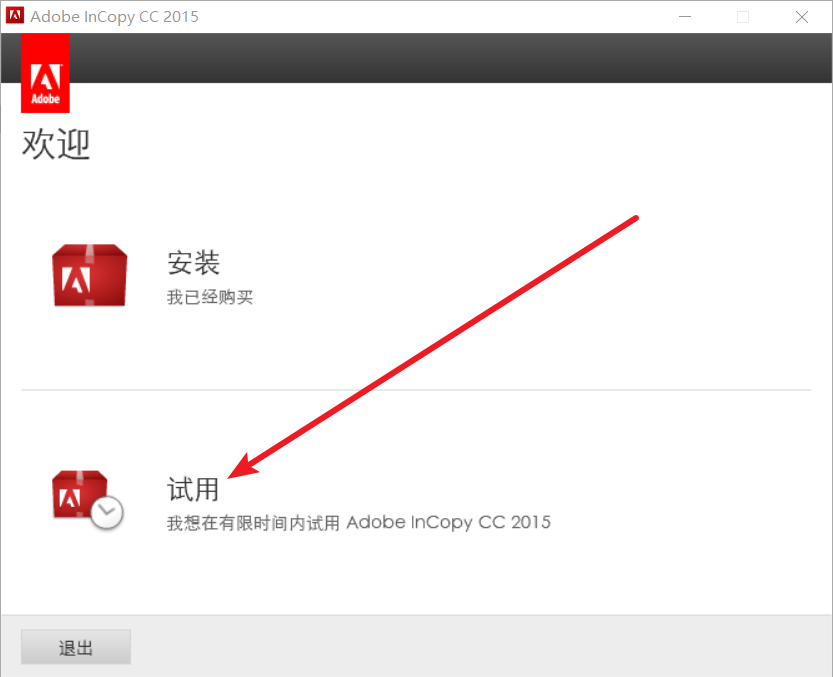Screen dimensions: 833x677
Task: Click the Adobe icon in the title bar
Action: (15, 15)
